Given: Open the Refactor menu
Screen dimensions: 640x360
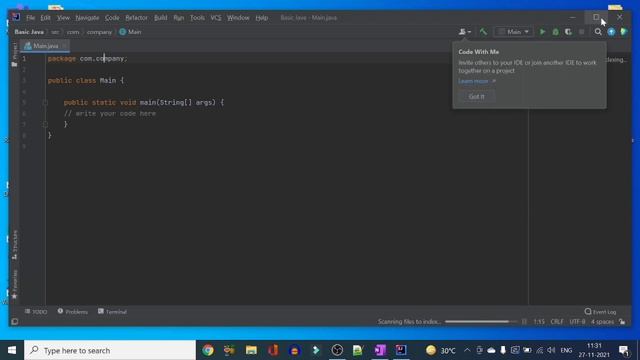Looking at the screenshot, I should click(x=136, y=18).
